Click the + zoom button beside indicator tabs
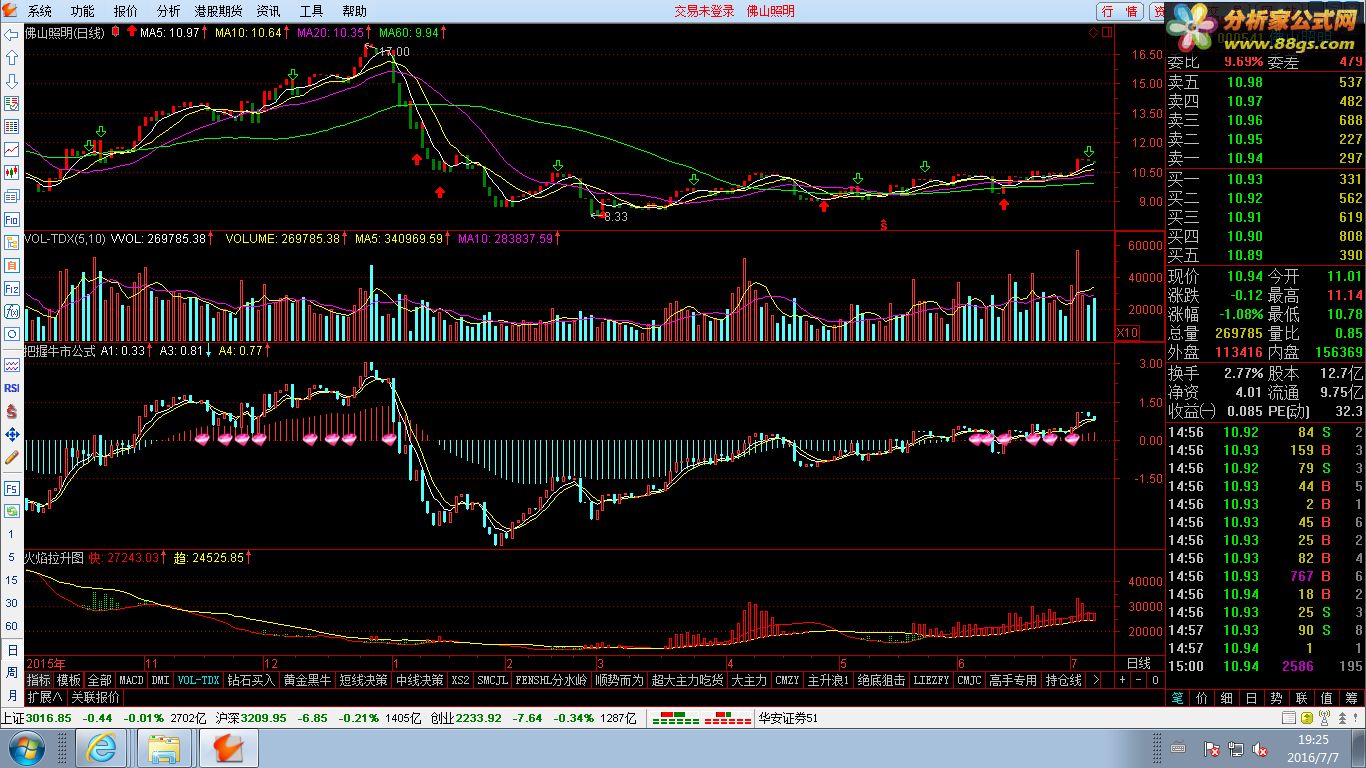 pos(1122,680)
